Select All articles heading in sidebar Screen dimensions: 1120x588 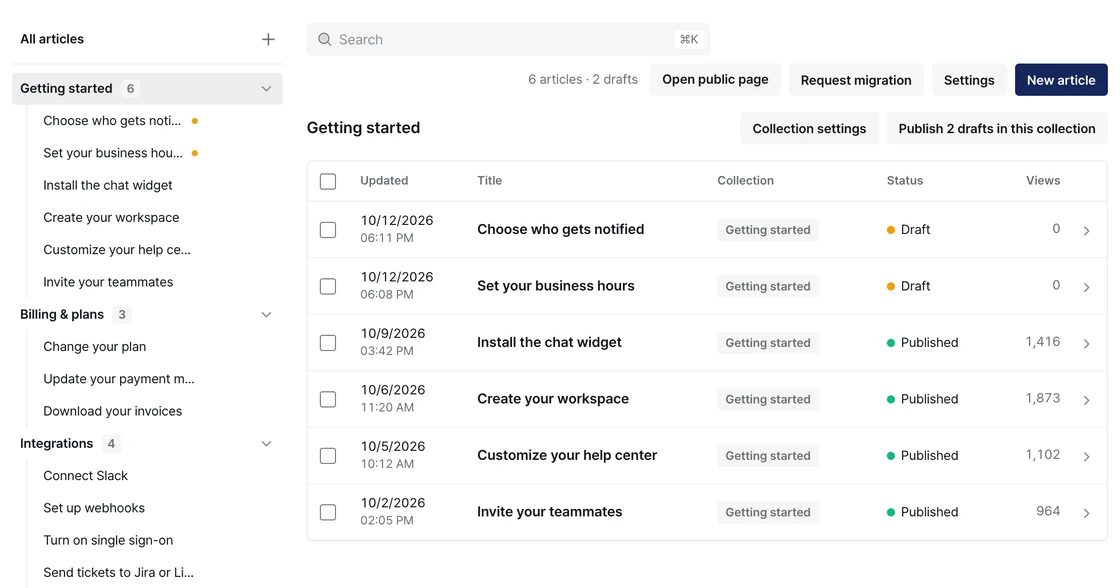click(x=52, y=39)
